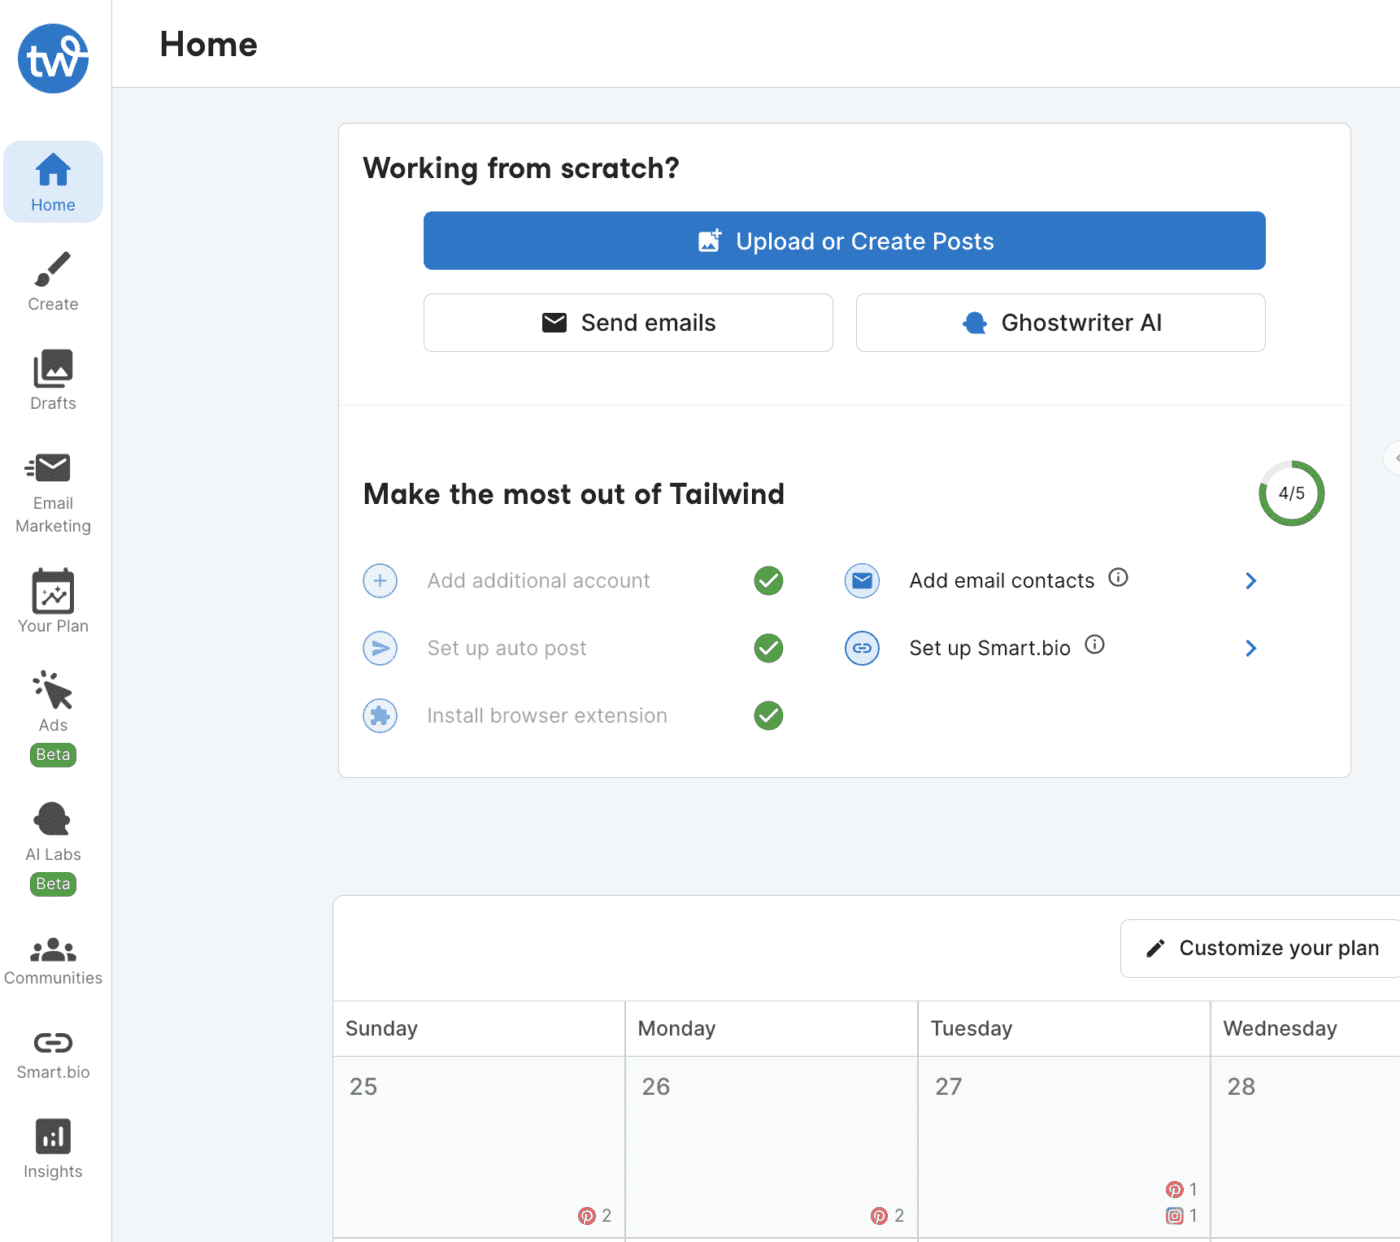Viewport: 1400px width, 1242px height.
Task: Collapse the right side panel arrow
Action: pos(1393,458)
